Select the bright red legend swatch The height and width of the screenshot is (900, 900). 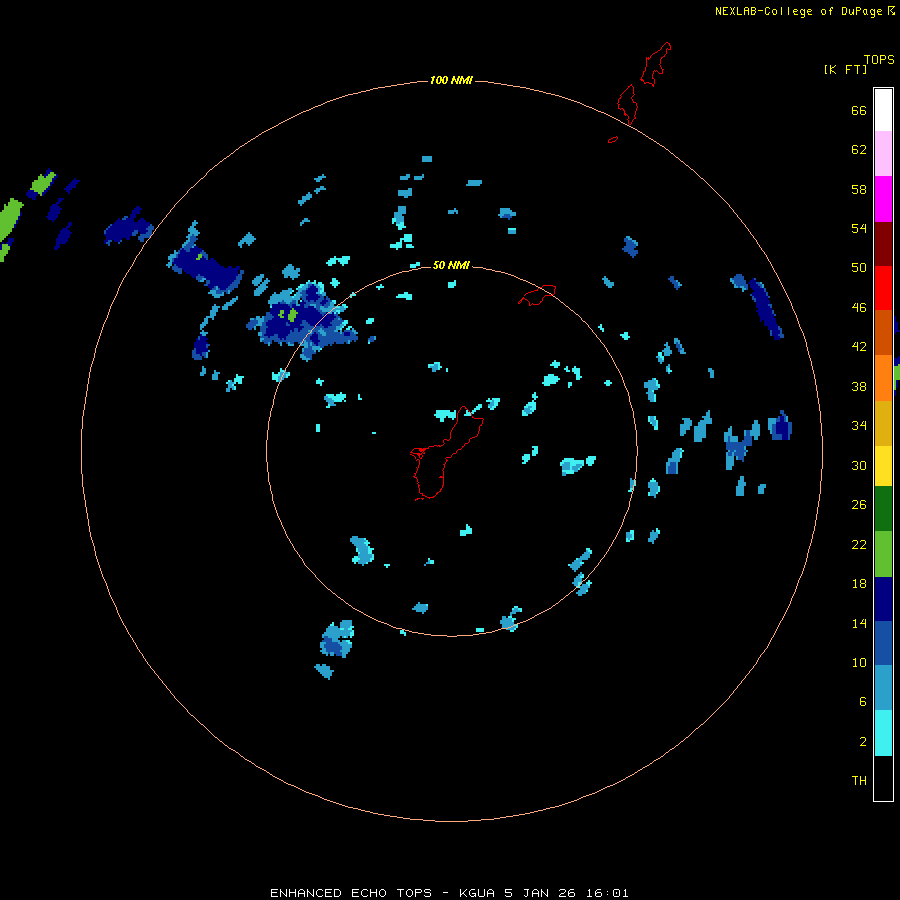pos(883,288)
